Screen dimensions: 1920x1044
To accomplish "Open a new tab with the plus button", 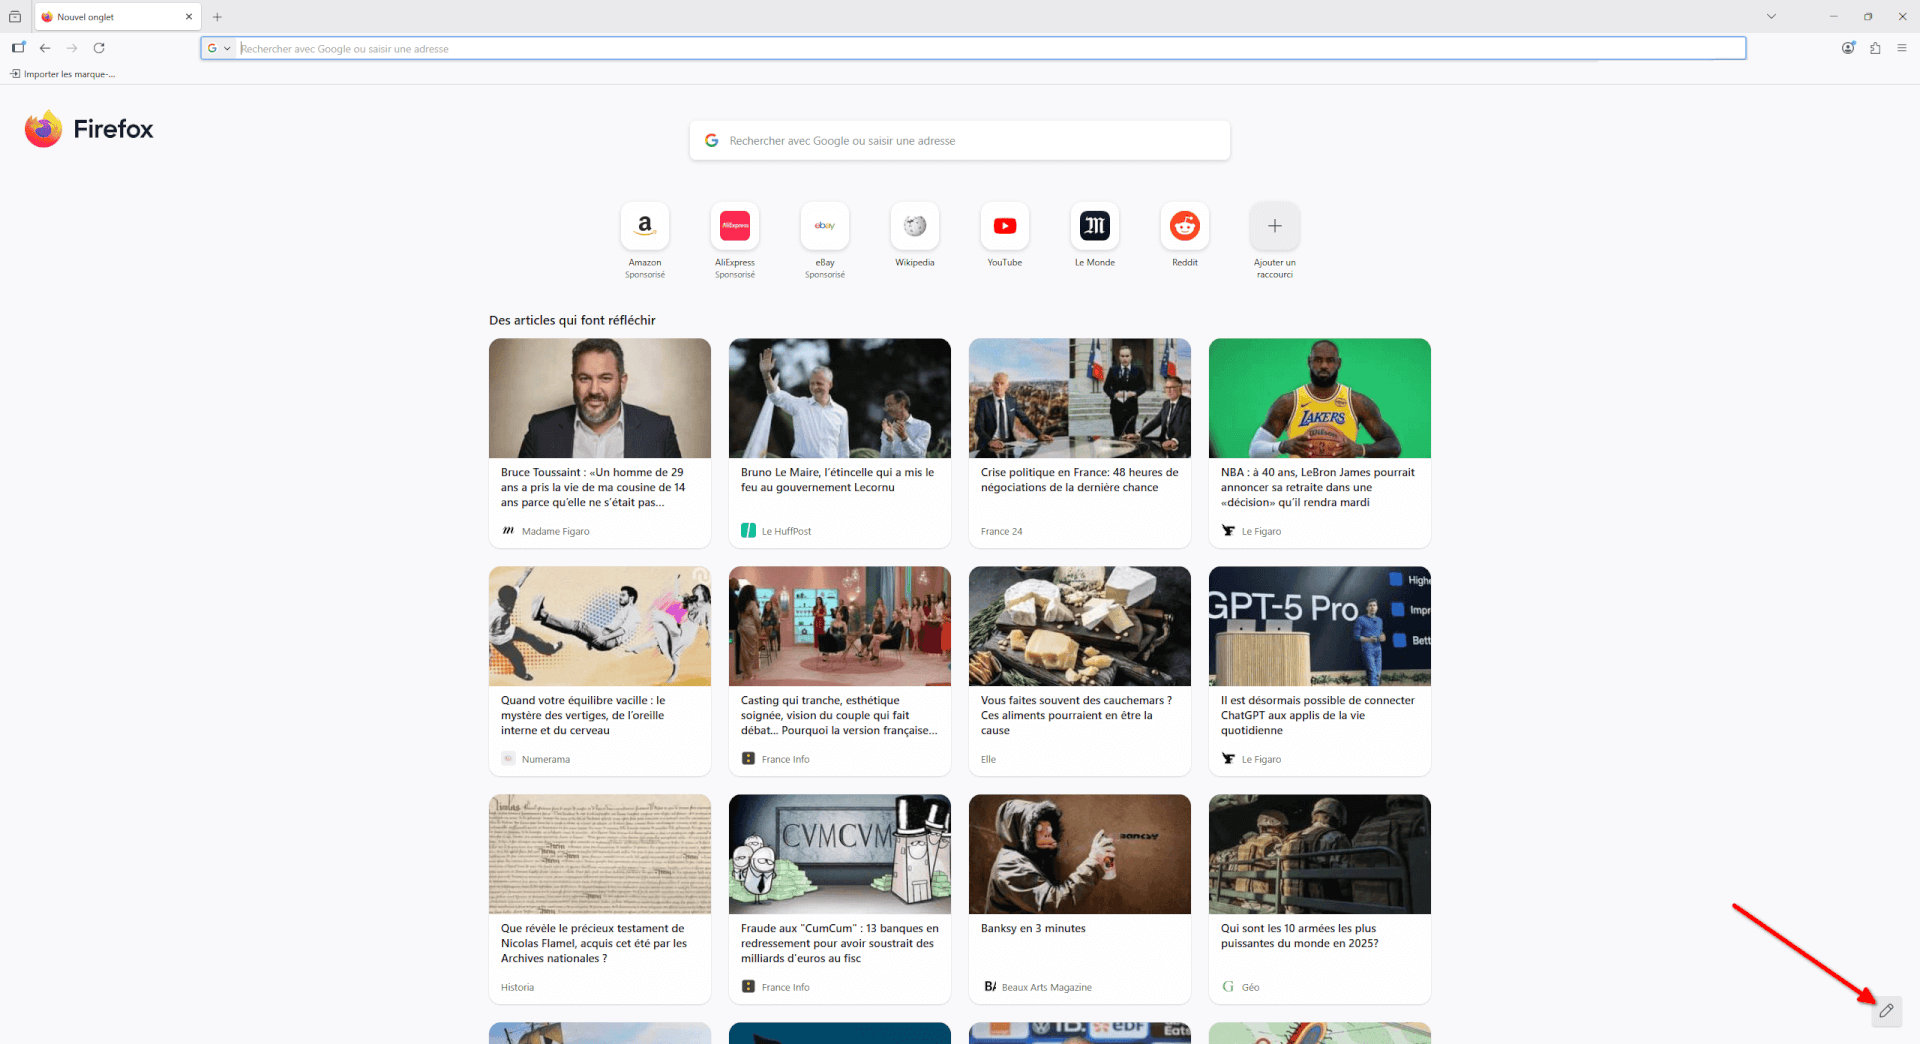I will (217, 17).
